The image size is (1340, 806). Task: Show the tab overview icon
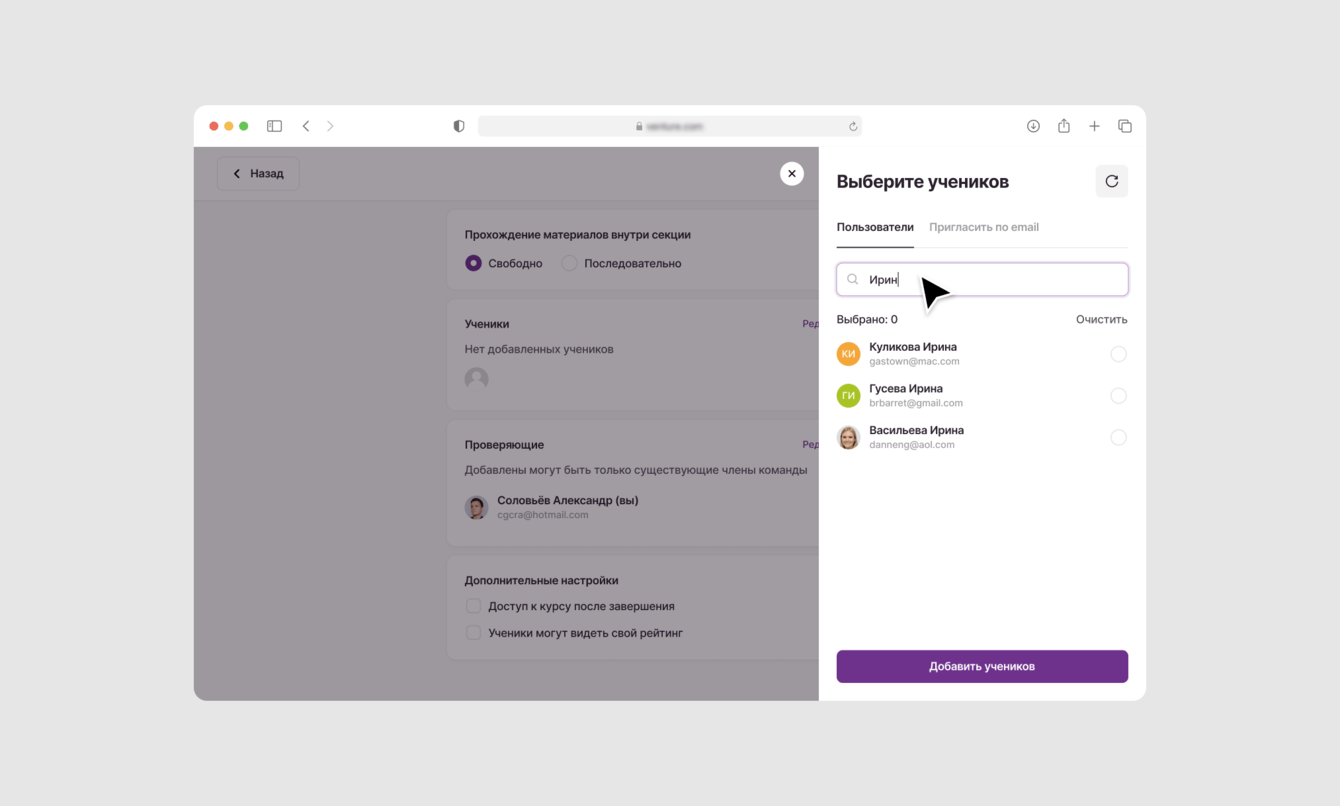(1125, 126)
